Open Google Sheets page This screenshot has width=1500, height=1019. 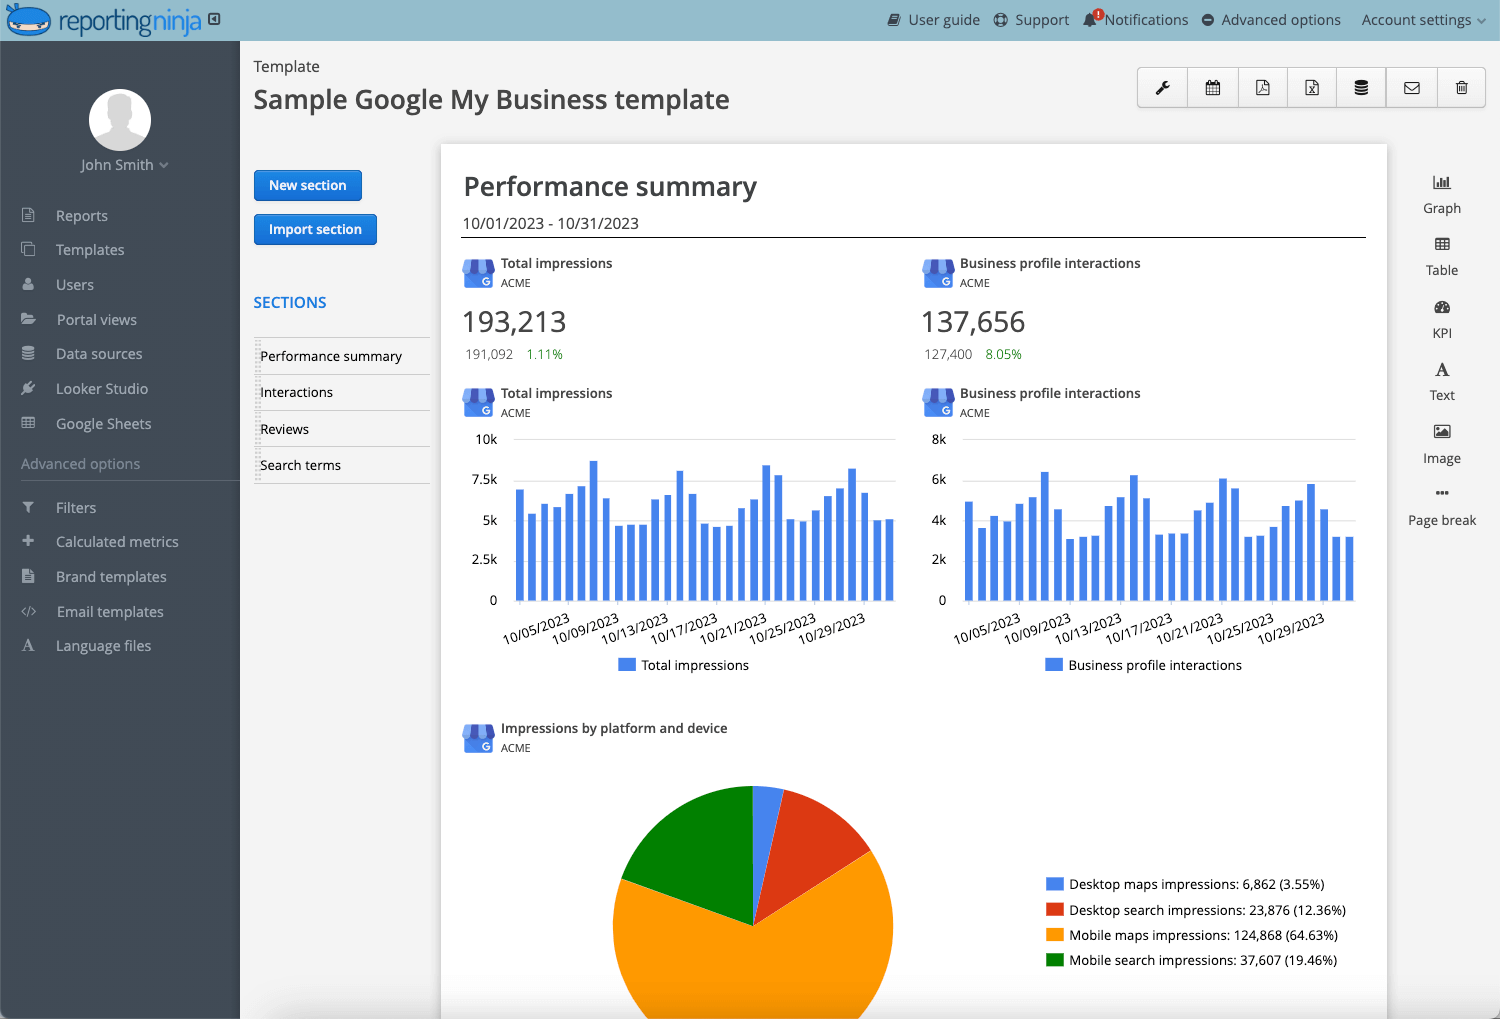104,424
